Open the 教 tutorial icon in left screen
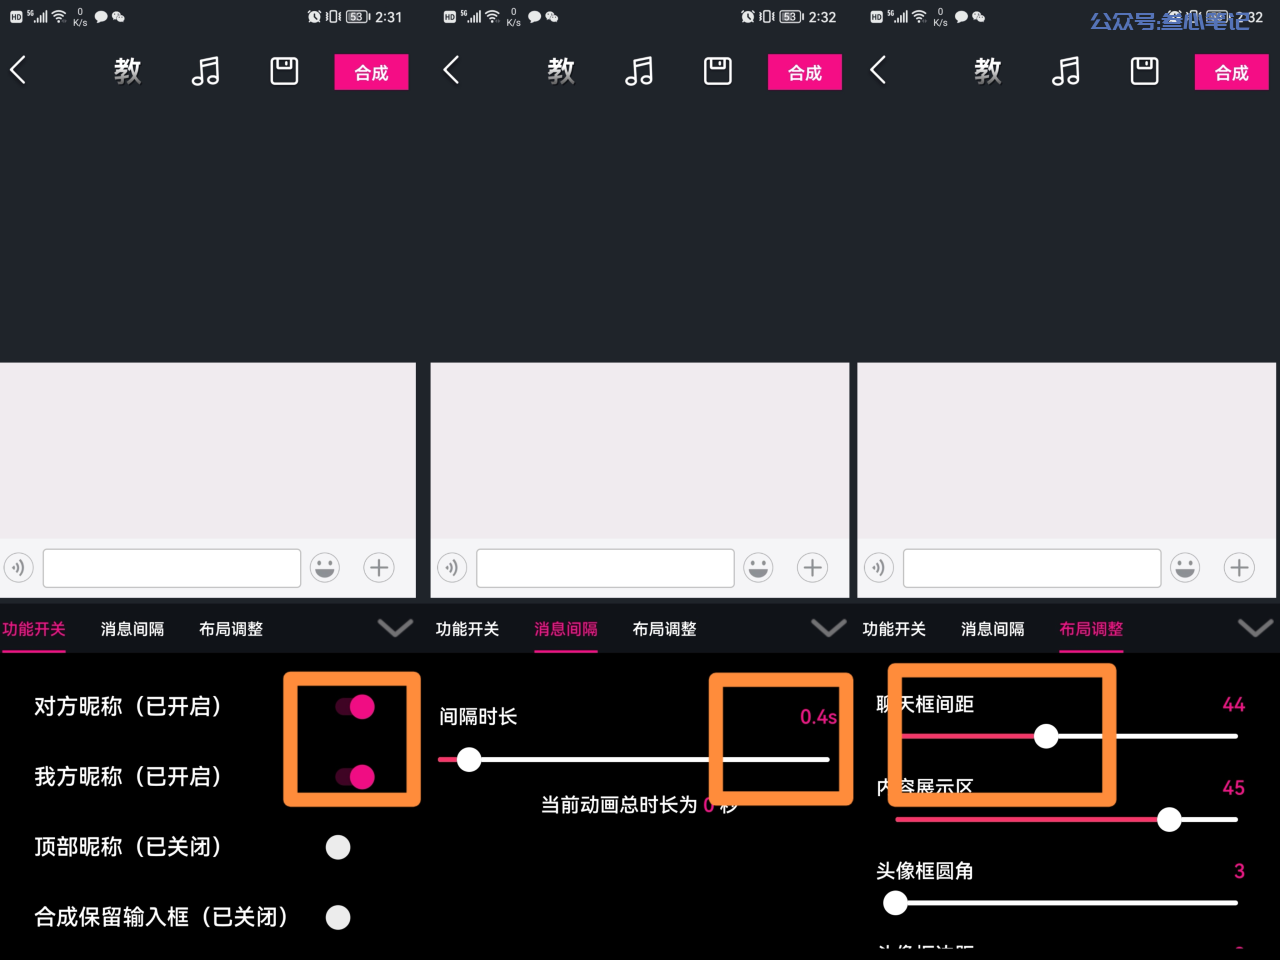Screen dimensions: 1280x960 (127, 71)
